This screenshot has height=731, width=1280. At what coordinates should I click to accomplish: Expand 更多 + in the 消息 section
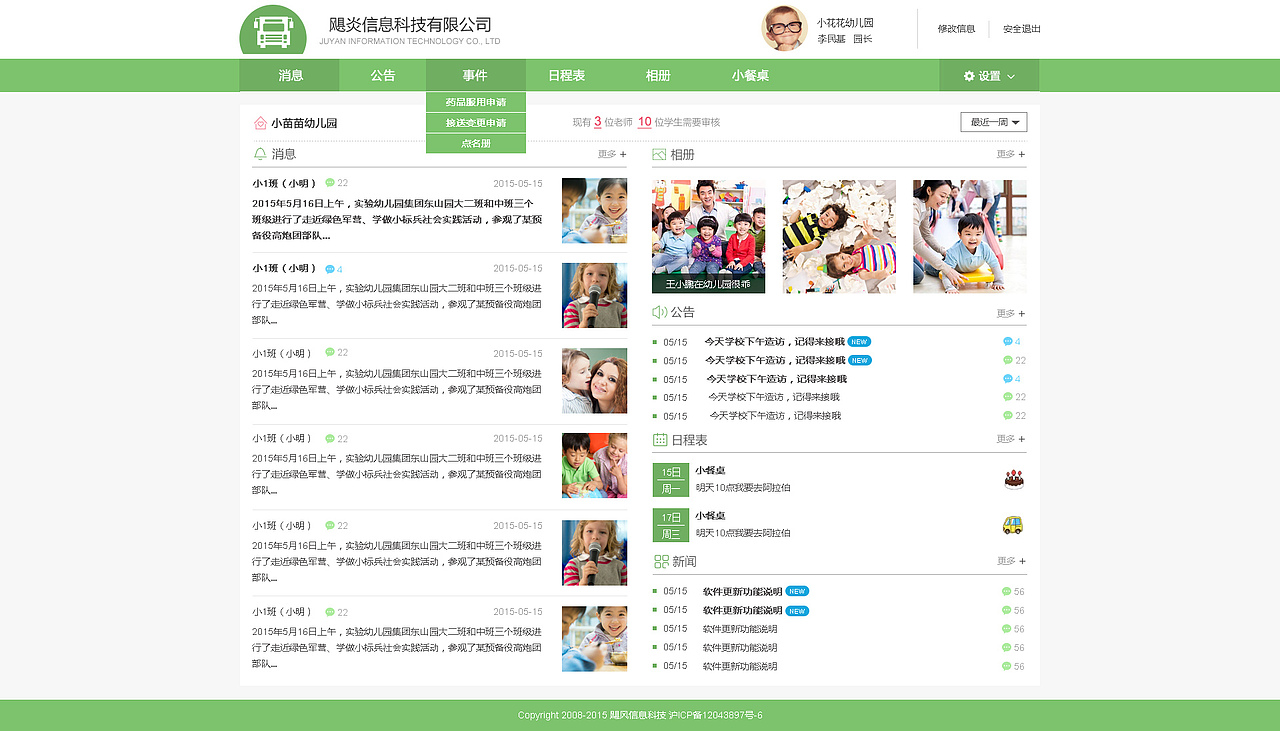coord(612,154)
